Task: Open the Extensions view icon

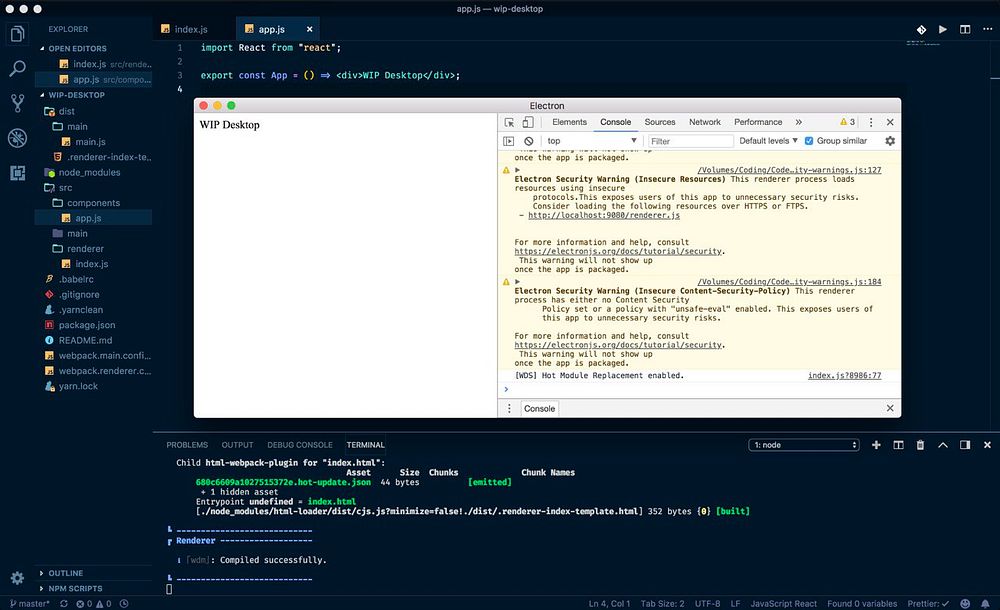Action: click(17, 172)
